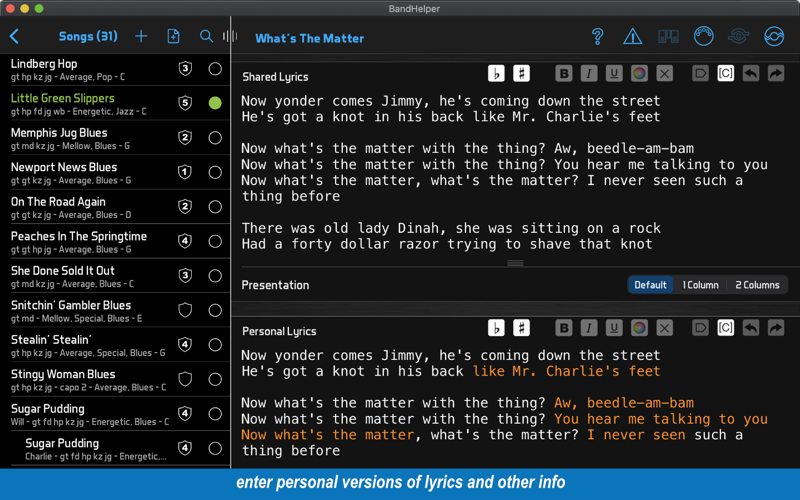
Task: Open song search magnifier
Action: click(x=206, y=36)
